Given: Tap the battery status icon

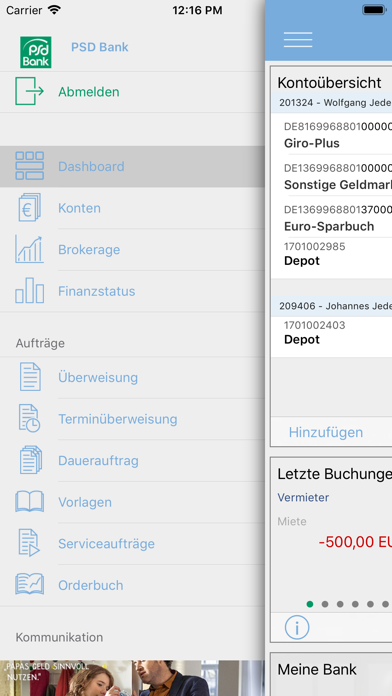Looking at the screenshot, I should [374, 10].
